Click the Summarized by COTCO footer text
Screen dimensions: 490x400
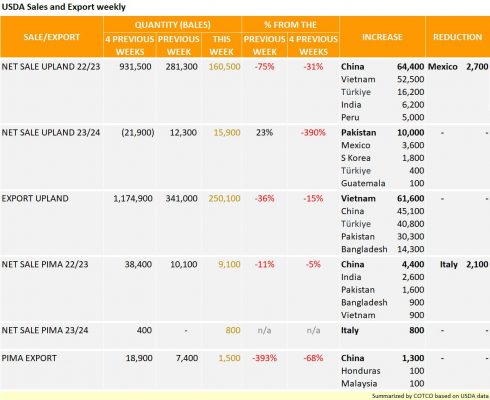(x=430, y=396)
